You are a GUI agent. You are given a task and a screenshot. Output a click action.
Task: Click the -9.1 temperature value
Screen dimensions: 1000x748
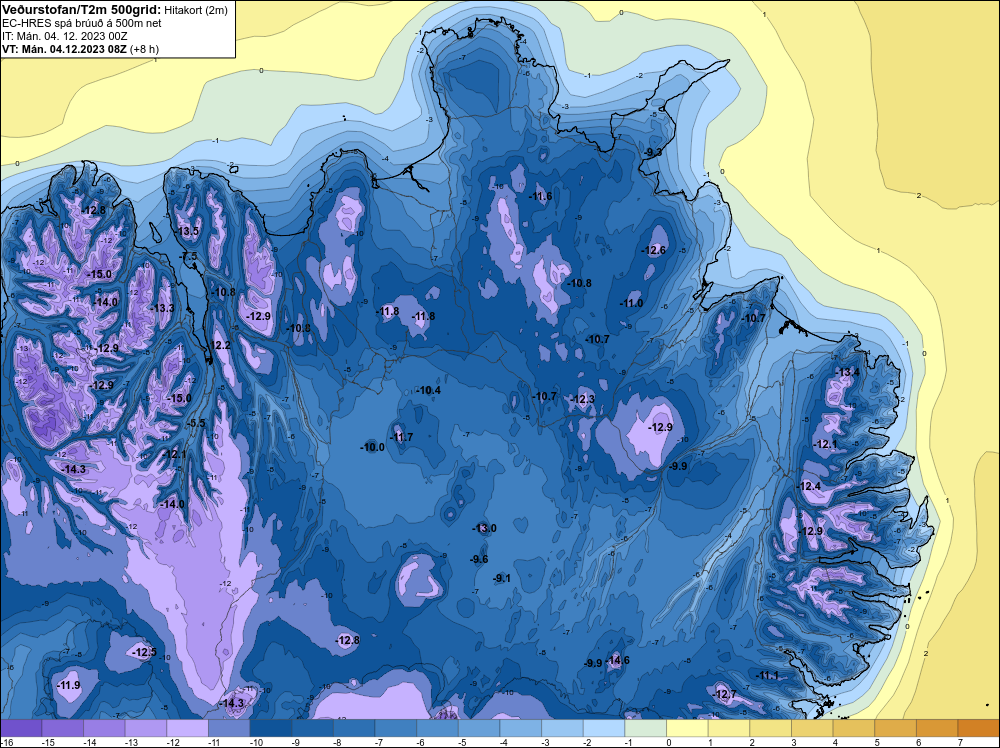[x=503, y=578]
